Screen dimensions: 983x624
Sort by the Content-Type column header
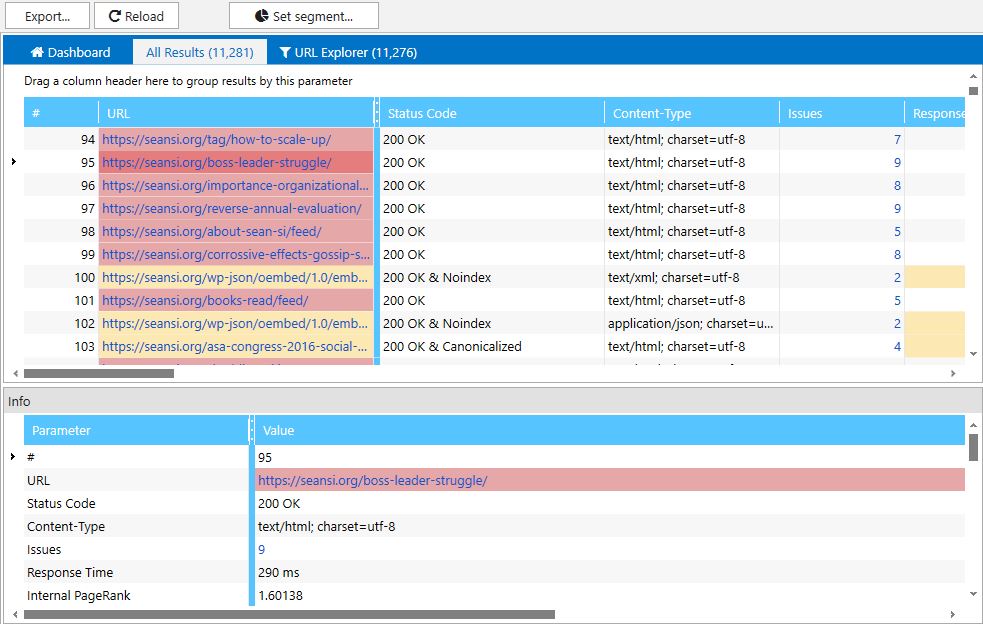click(x=651, y=113)
